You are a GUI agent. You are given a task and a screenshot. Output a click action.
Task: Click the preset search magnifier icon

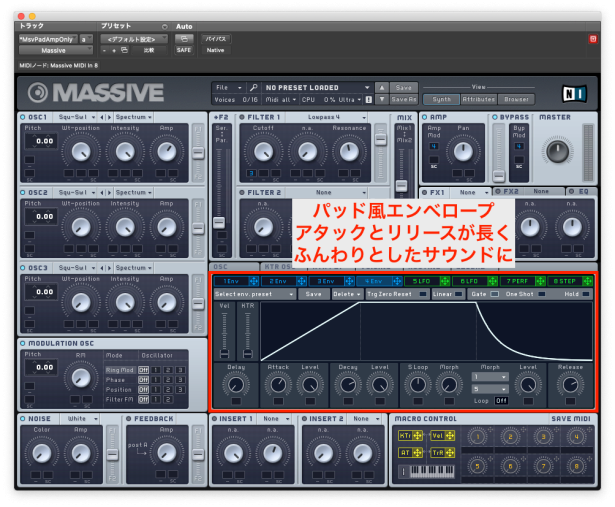[x=255, y=88]
